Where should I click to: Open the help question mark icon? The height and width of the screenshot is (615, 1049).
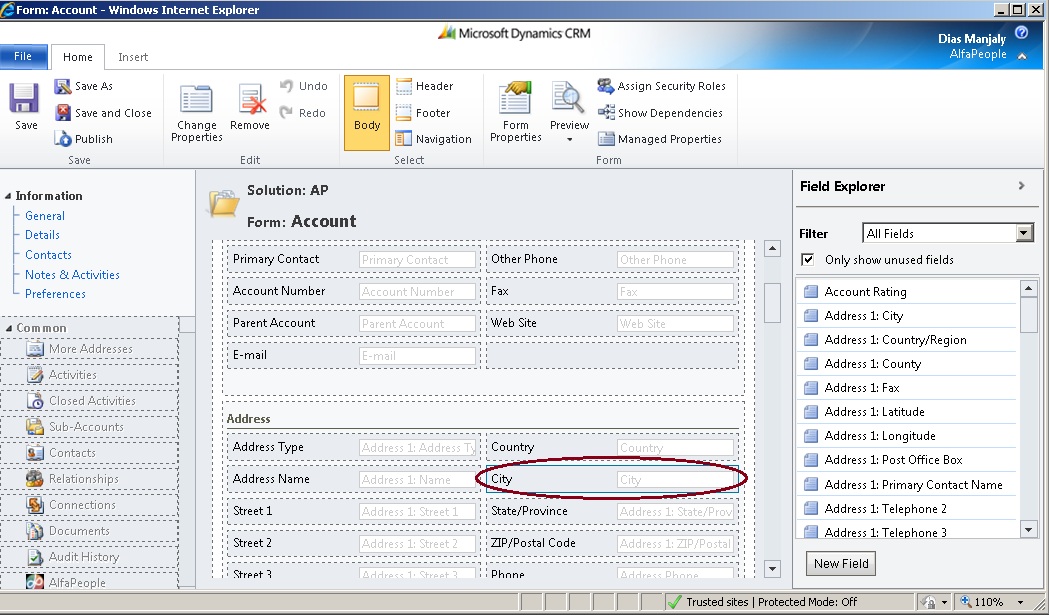pos(1022,33)
